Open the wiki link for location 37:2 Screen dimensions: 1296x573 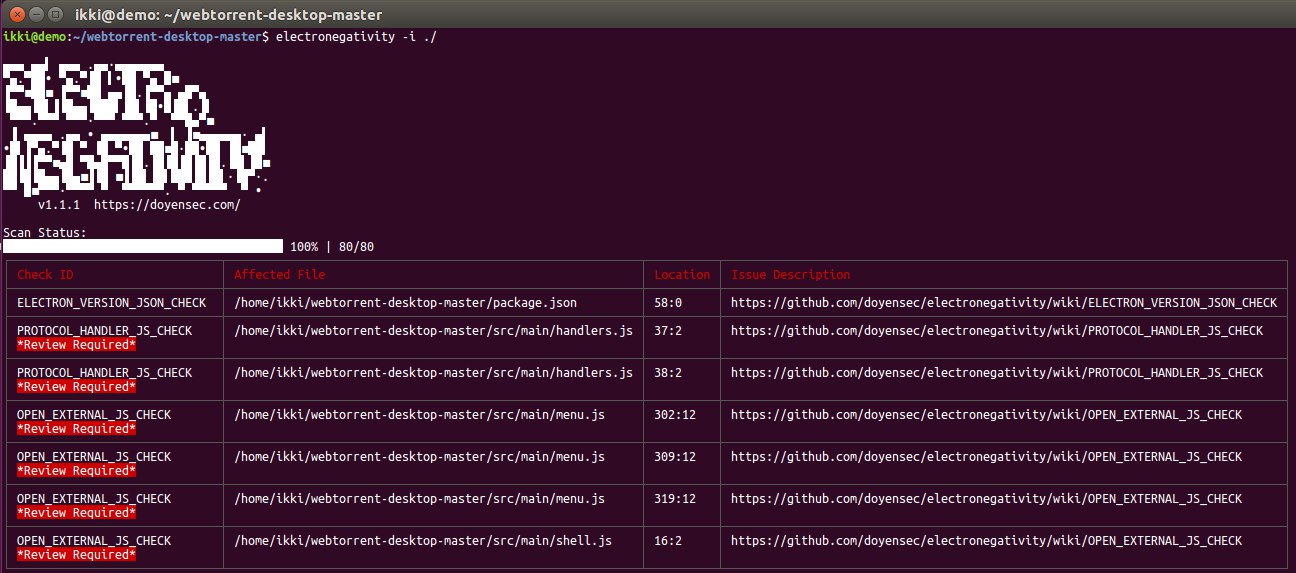coord(996,331)
